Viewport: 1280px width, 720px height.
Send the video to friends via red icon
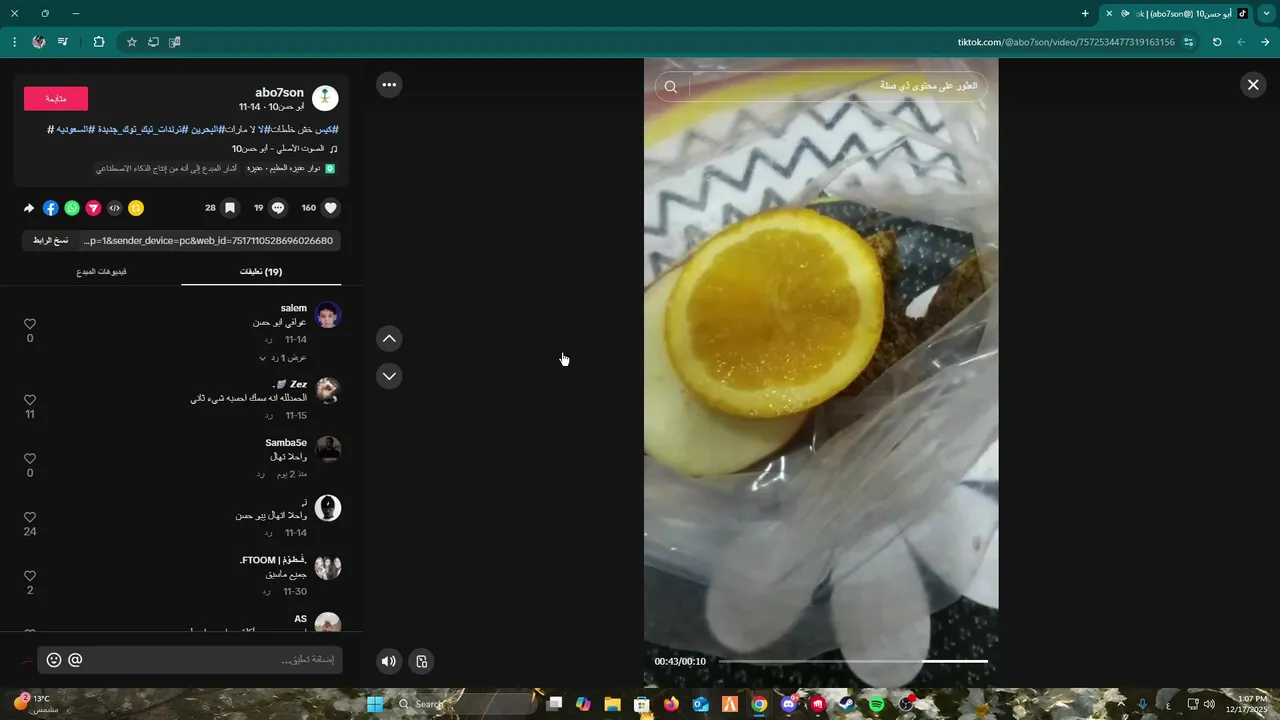pyautogui.click(x=93, y=208)
